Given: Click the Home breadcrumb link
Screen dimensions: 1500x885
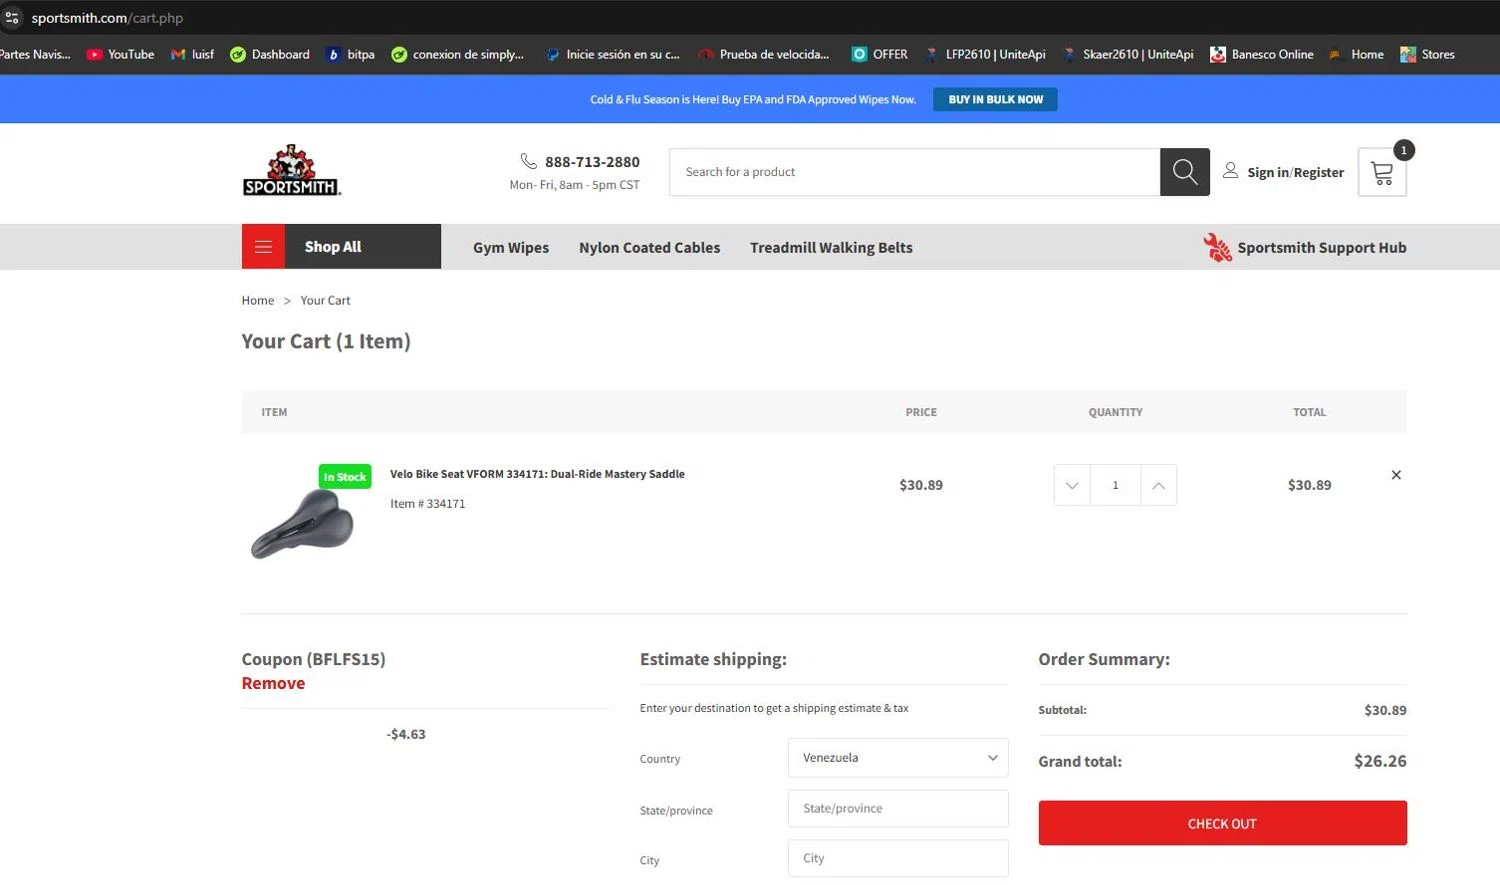Looking at the screenshot, I should coord(258,300).
